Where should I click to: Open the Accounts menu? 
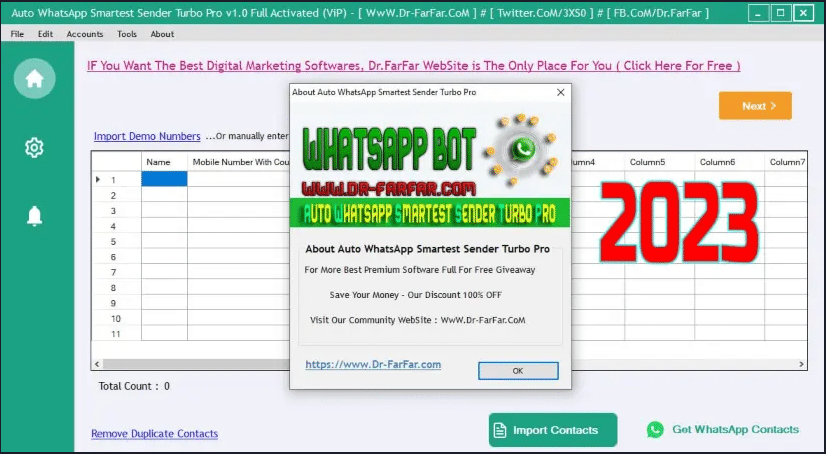pos(85,34)
